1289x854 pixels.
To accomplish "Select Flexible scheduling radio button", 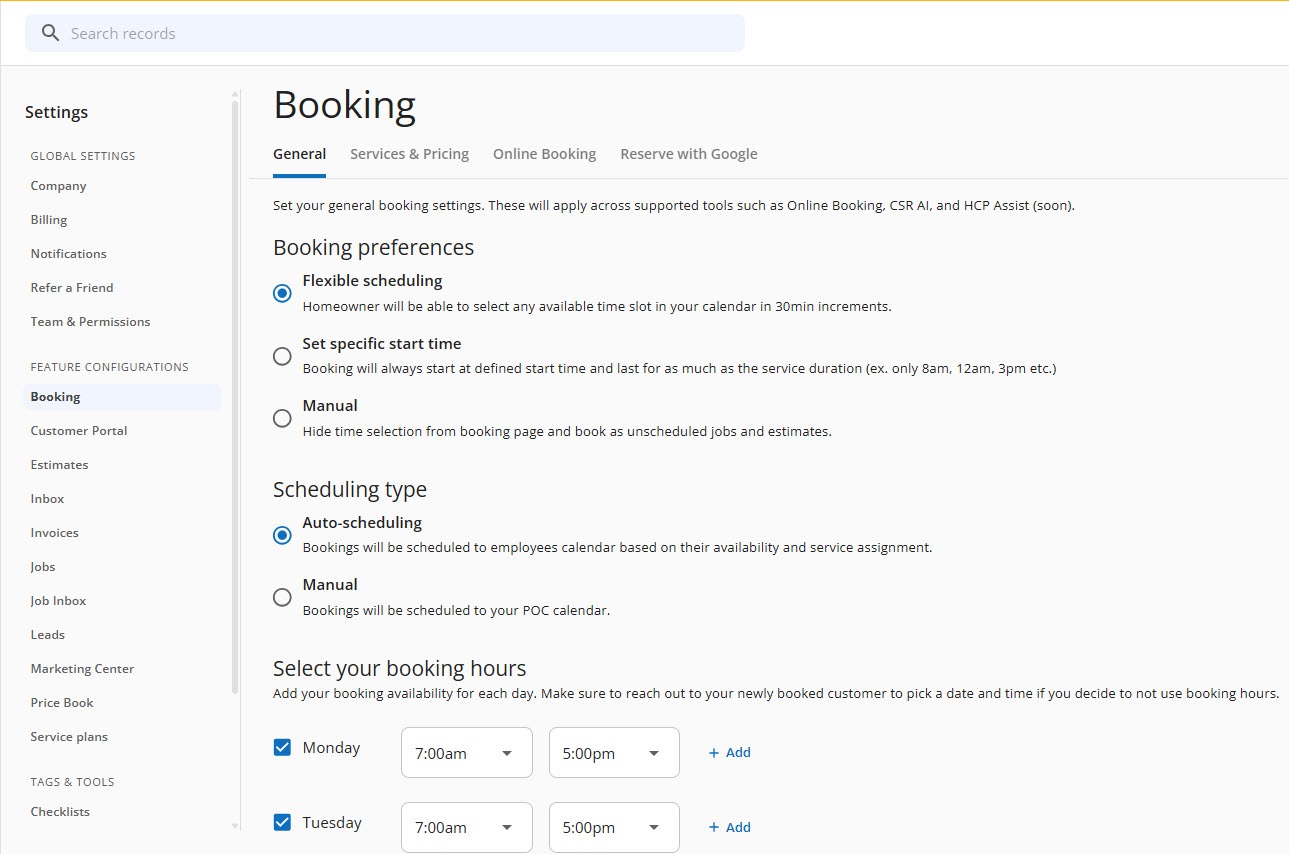I will tap(282, 293).
